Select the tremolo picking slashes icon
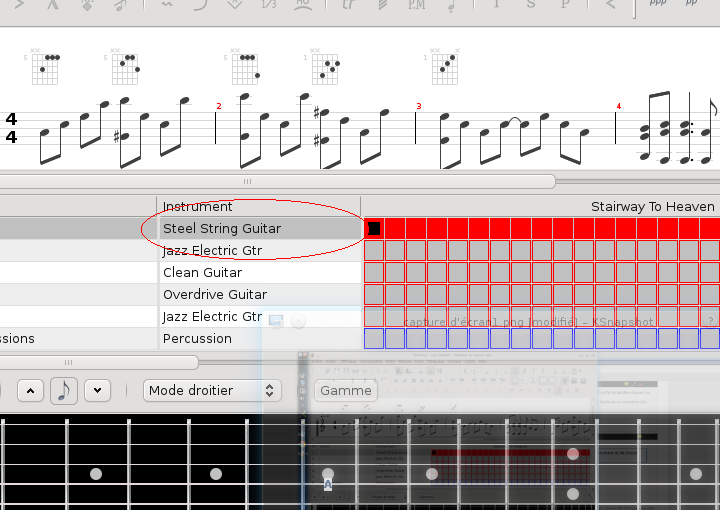This screenshot has height=510, width=720. [x=383, y=5]
